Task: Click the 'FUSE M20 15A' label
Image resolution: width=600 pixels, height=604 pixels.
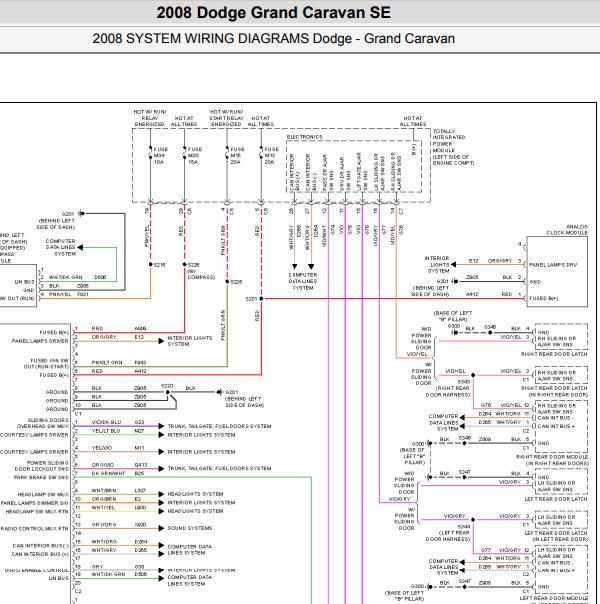Action: coord(194,156)
